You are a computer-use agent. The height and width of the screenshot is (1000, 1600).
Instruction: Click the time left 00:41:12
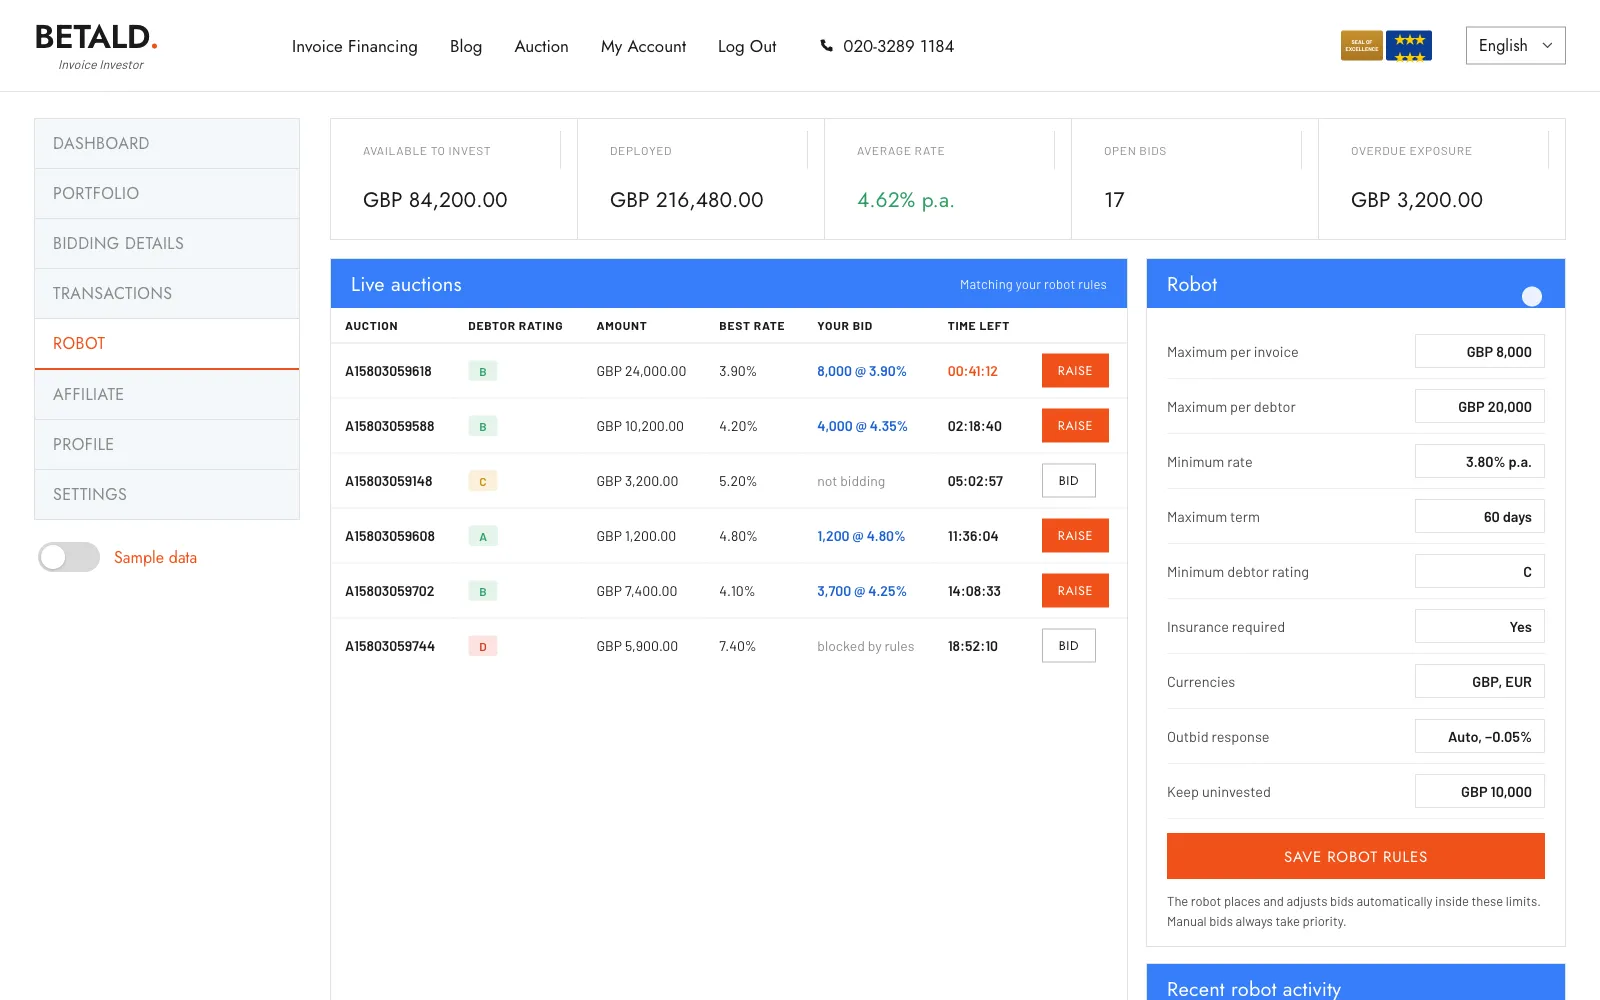point(972,371)
